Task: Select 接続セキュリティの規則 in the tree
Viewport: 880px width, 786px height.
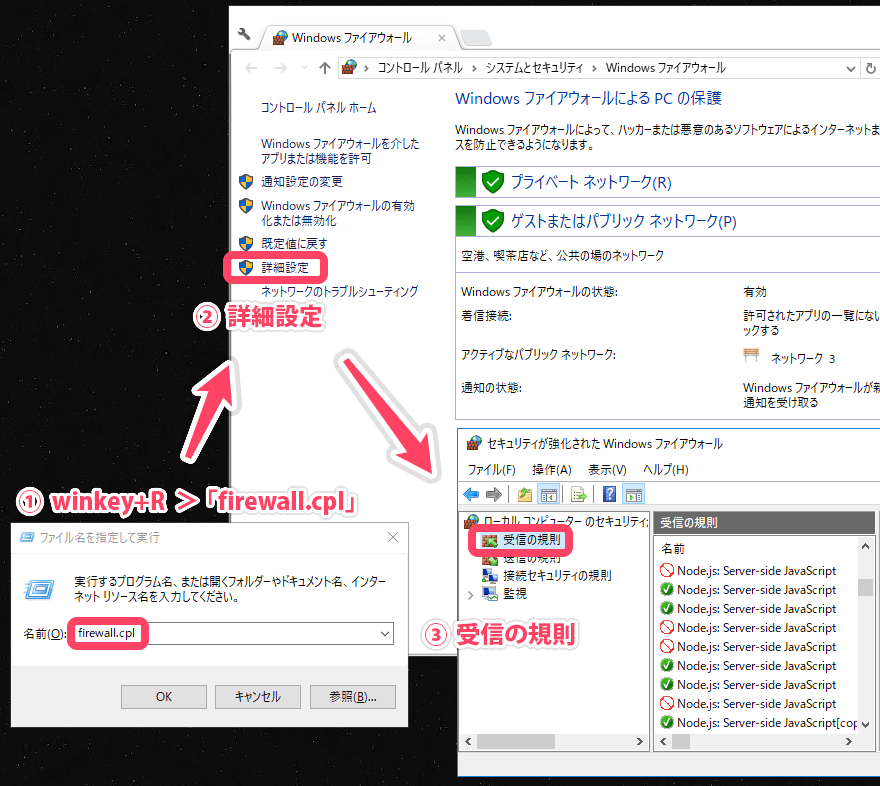Action: click(557, 576)
